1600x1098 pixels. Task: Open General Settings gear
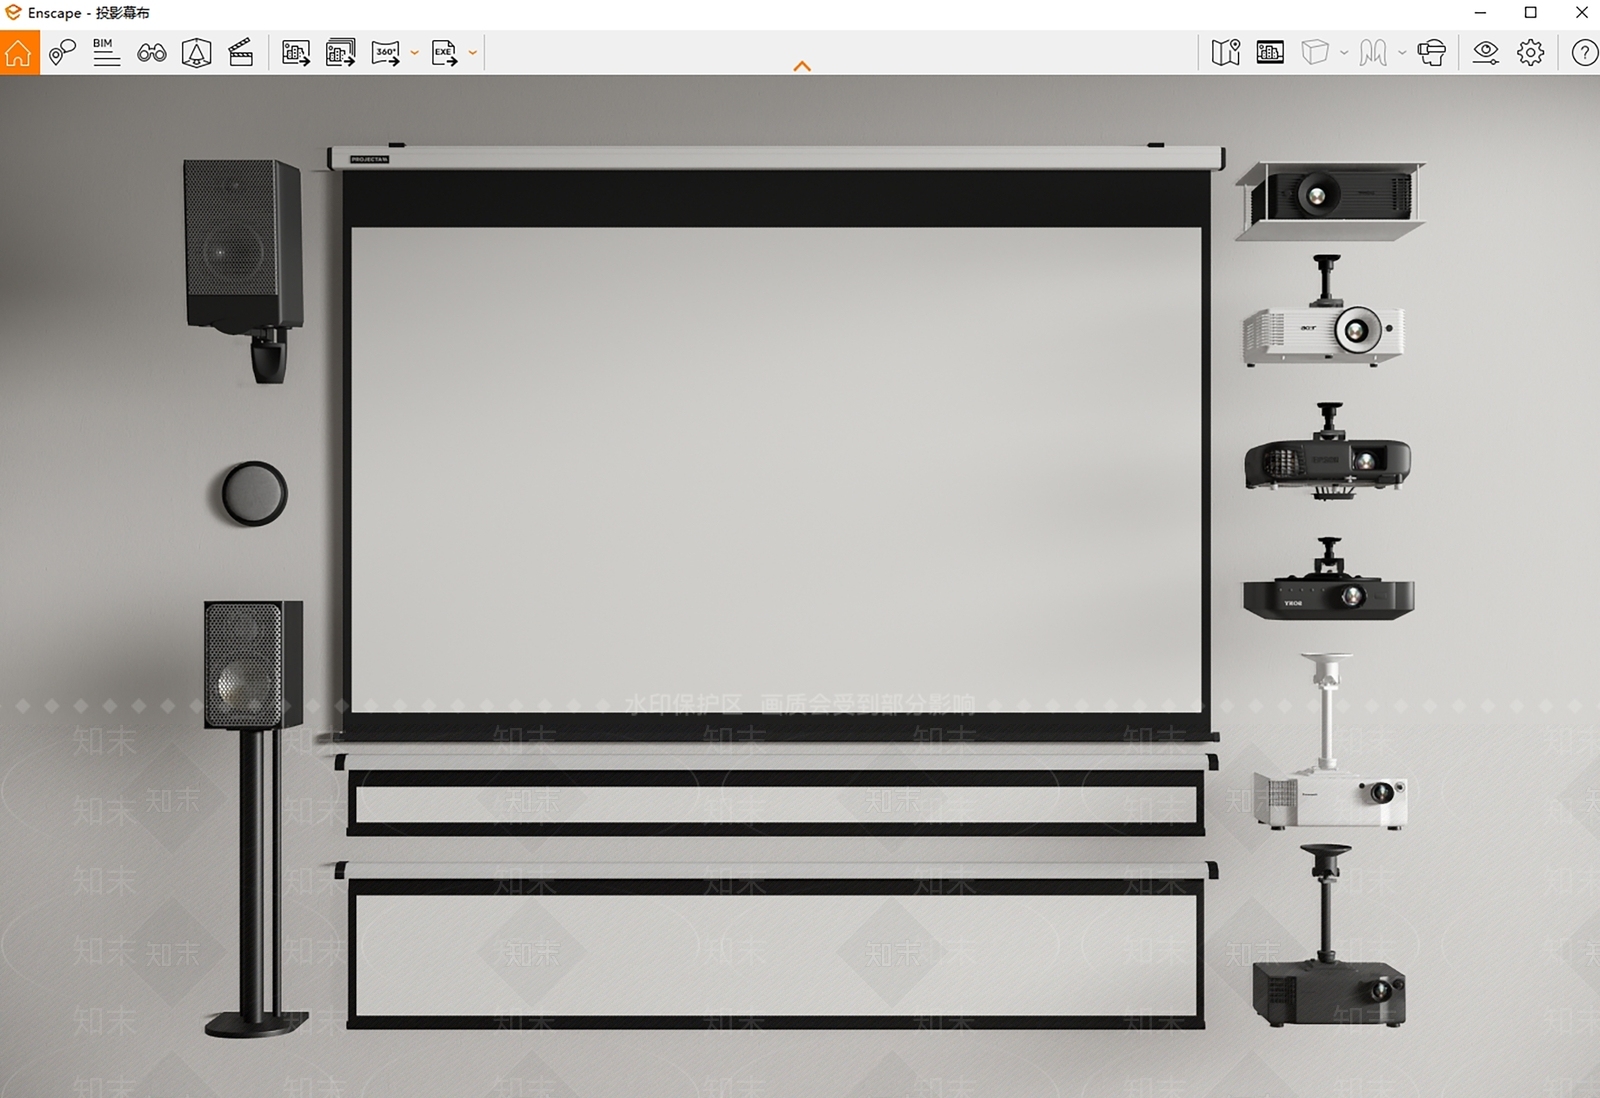[1531, 53]
